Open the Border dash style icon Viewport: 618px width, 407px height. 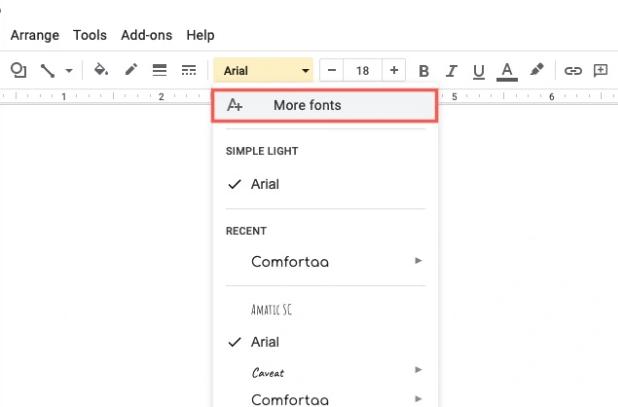click(x=189, y=70)
